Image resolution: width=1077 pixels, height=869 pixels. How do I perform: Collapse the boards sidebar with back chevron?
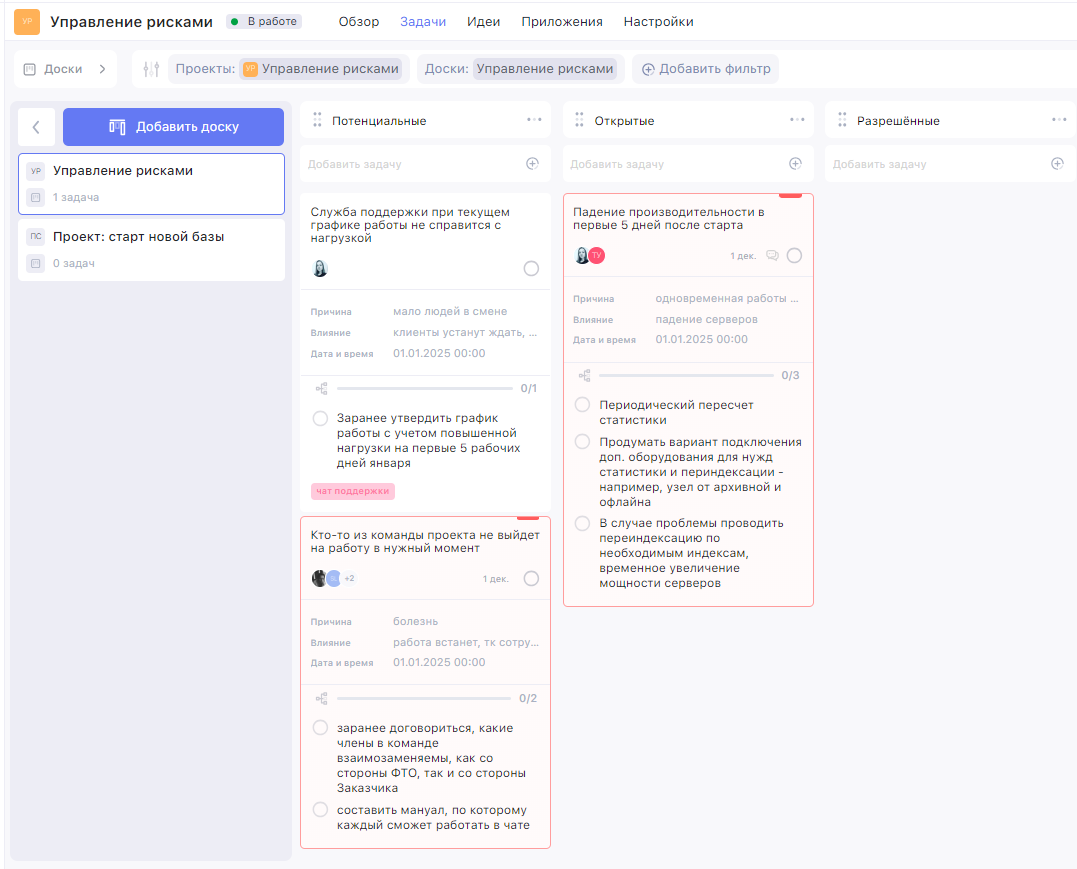point(36,127)
